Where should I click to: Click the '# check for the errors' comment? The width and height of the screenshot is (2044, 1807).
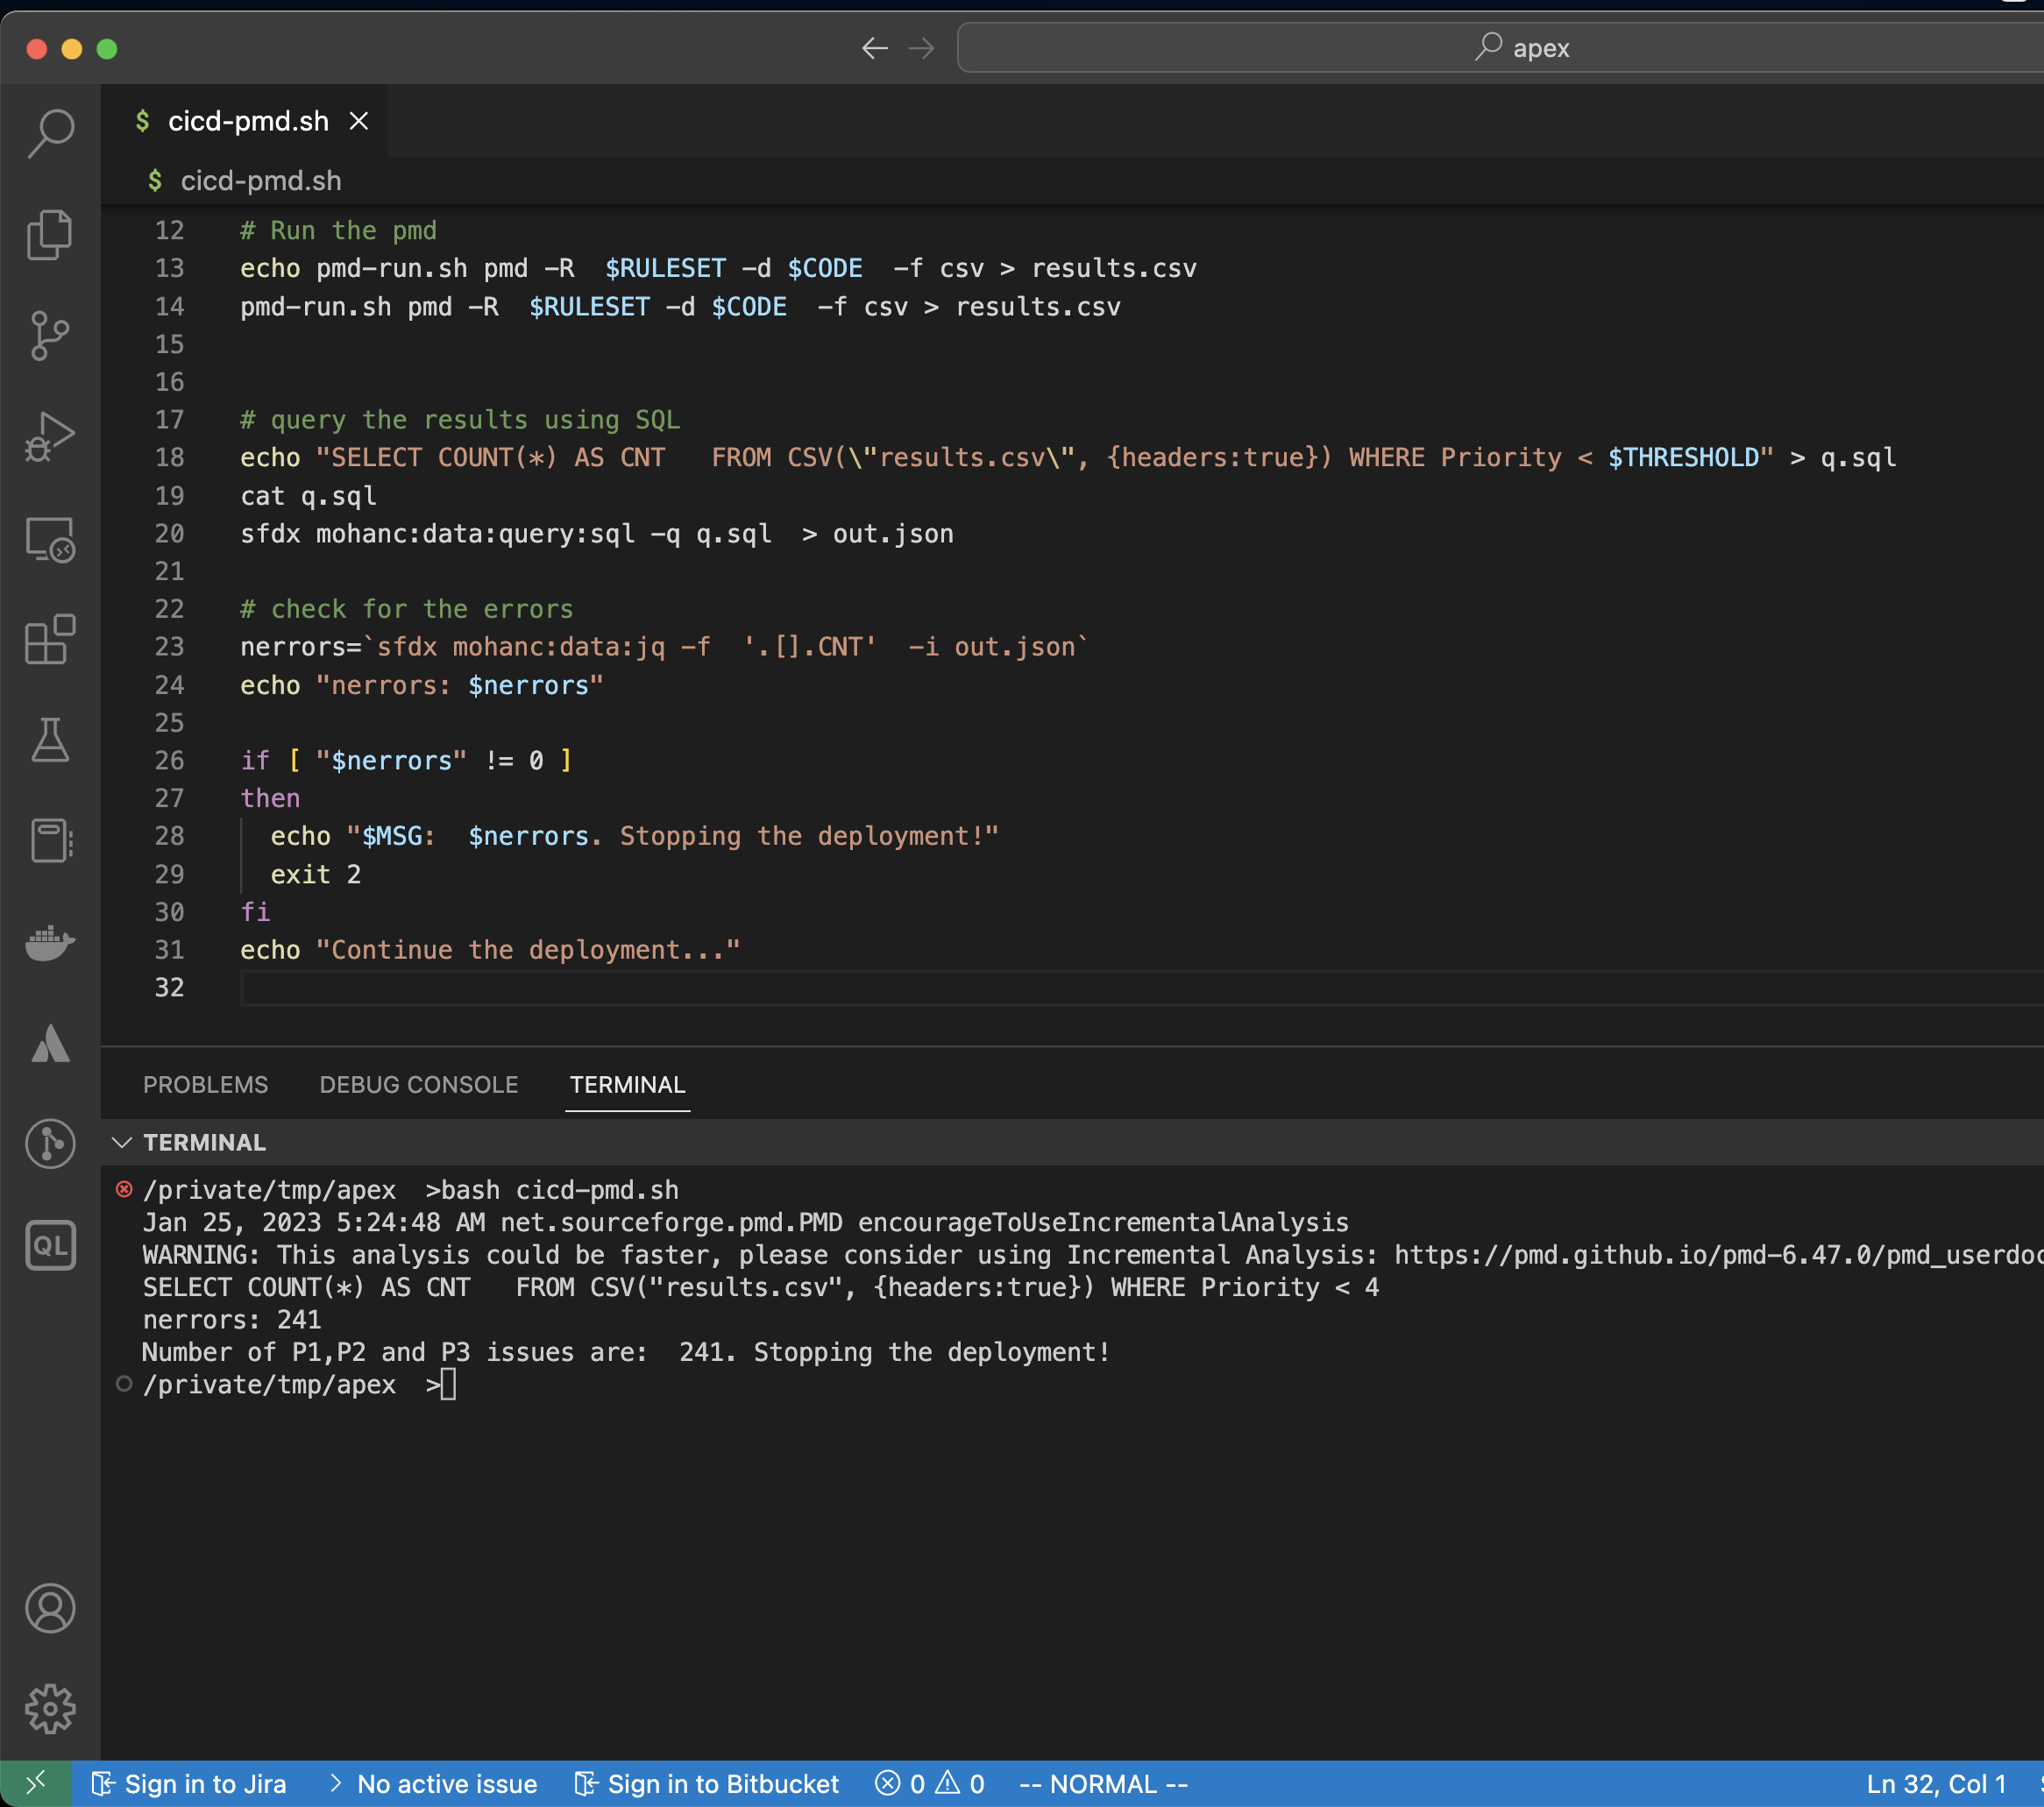pyautogui.click(x=406, y=609)
